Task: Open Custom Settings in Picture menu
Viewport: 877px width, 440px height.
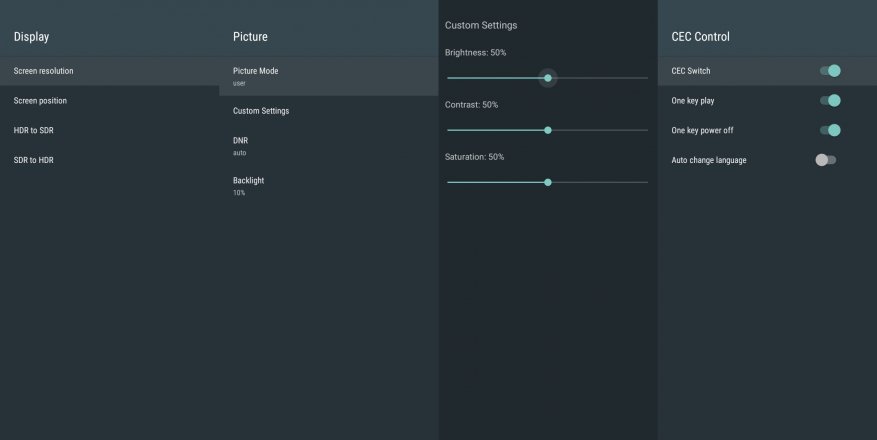Action: click(x=261, y=111)
